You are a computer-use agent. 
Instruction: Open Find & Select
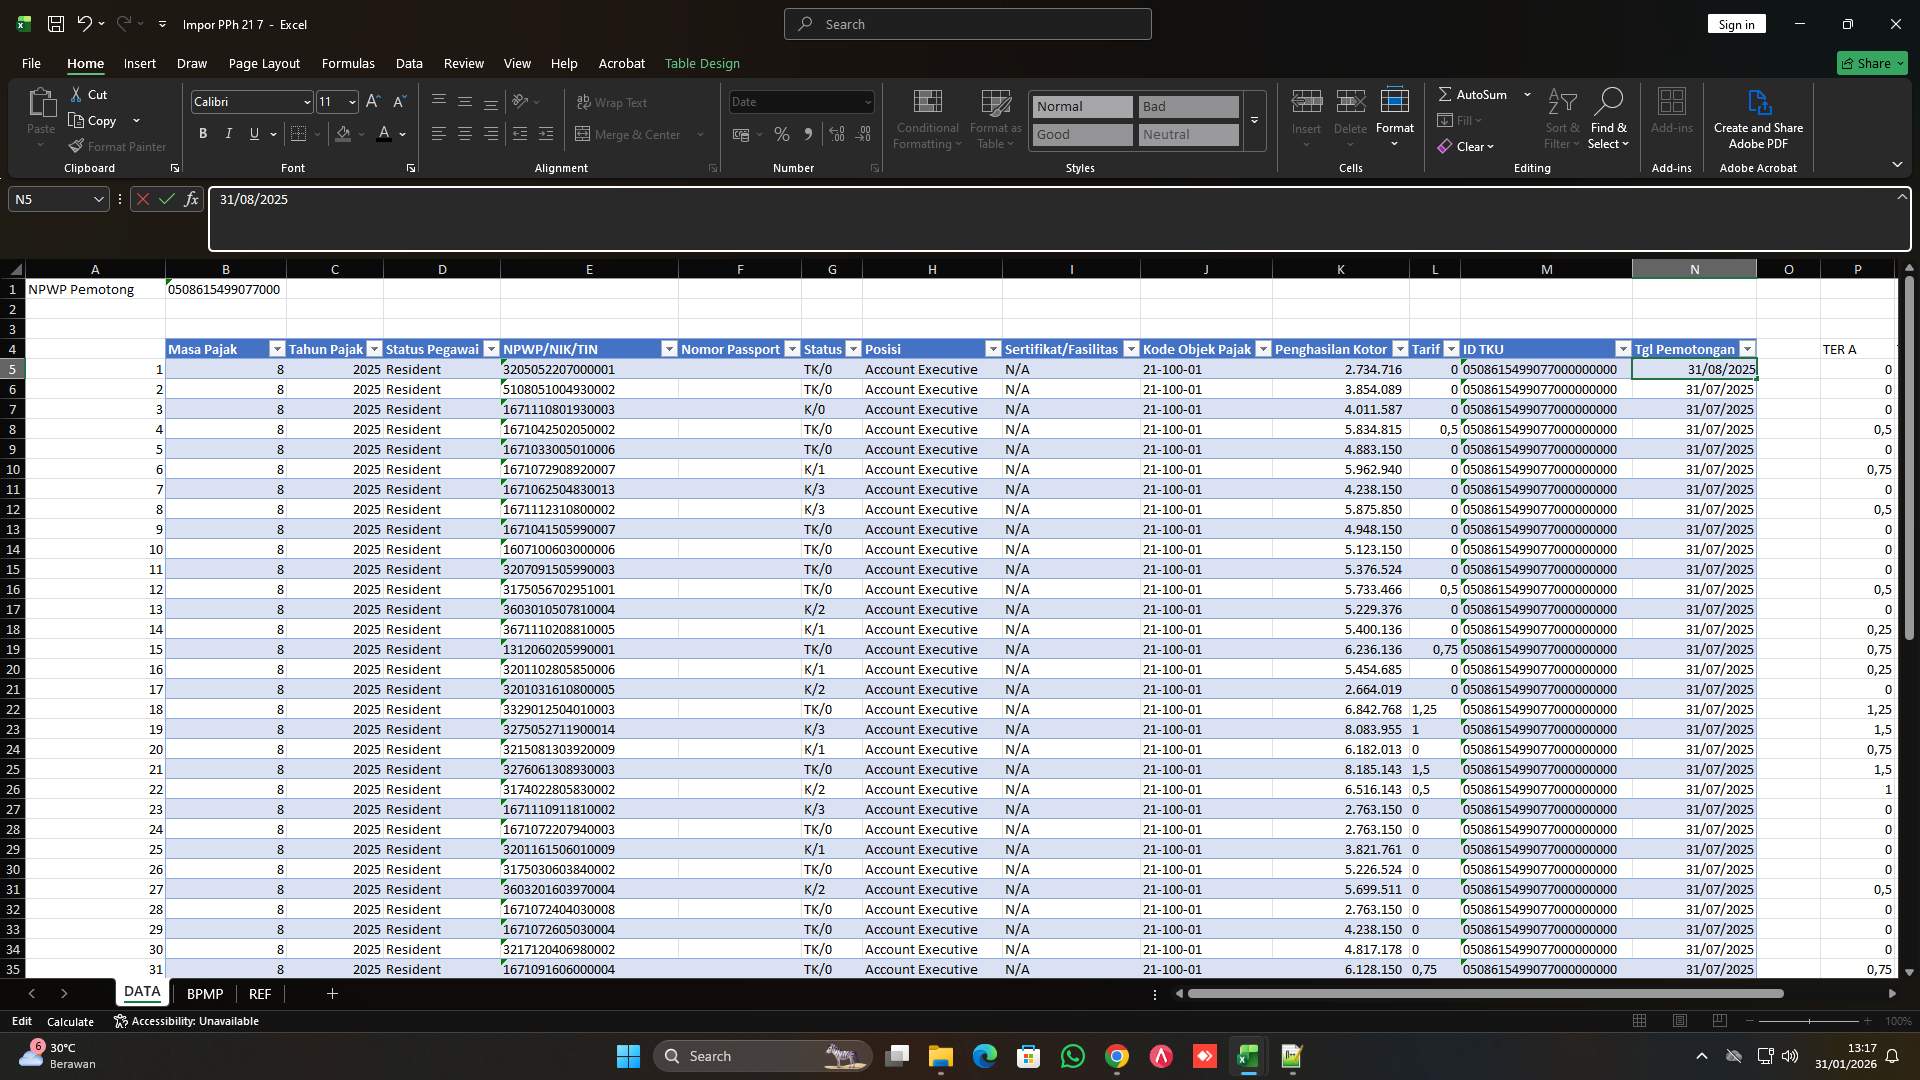1609,120
